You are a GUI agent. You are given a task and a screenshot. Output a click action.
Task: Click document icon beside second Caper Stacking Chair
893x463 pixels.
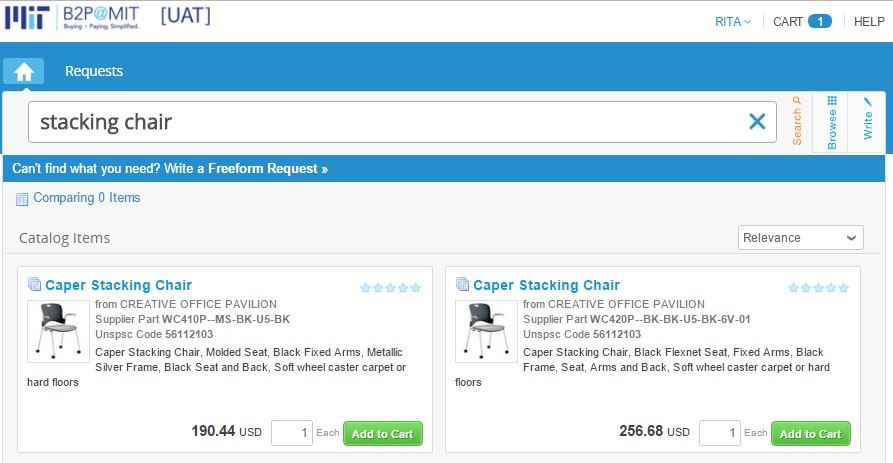click(462, 285)
